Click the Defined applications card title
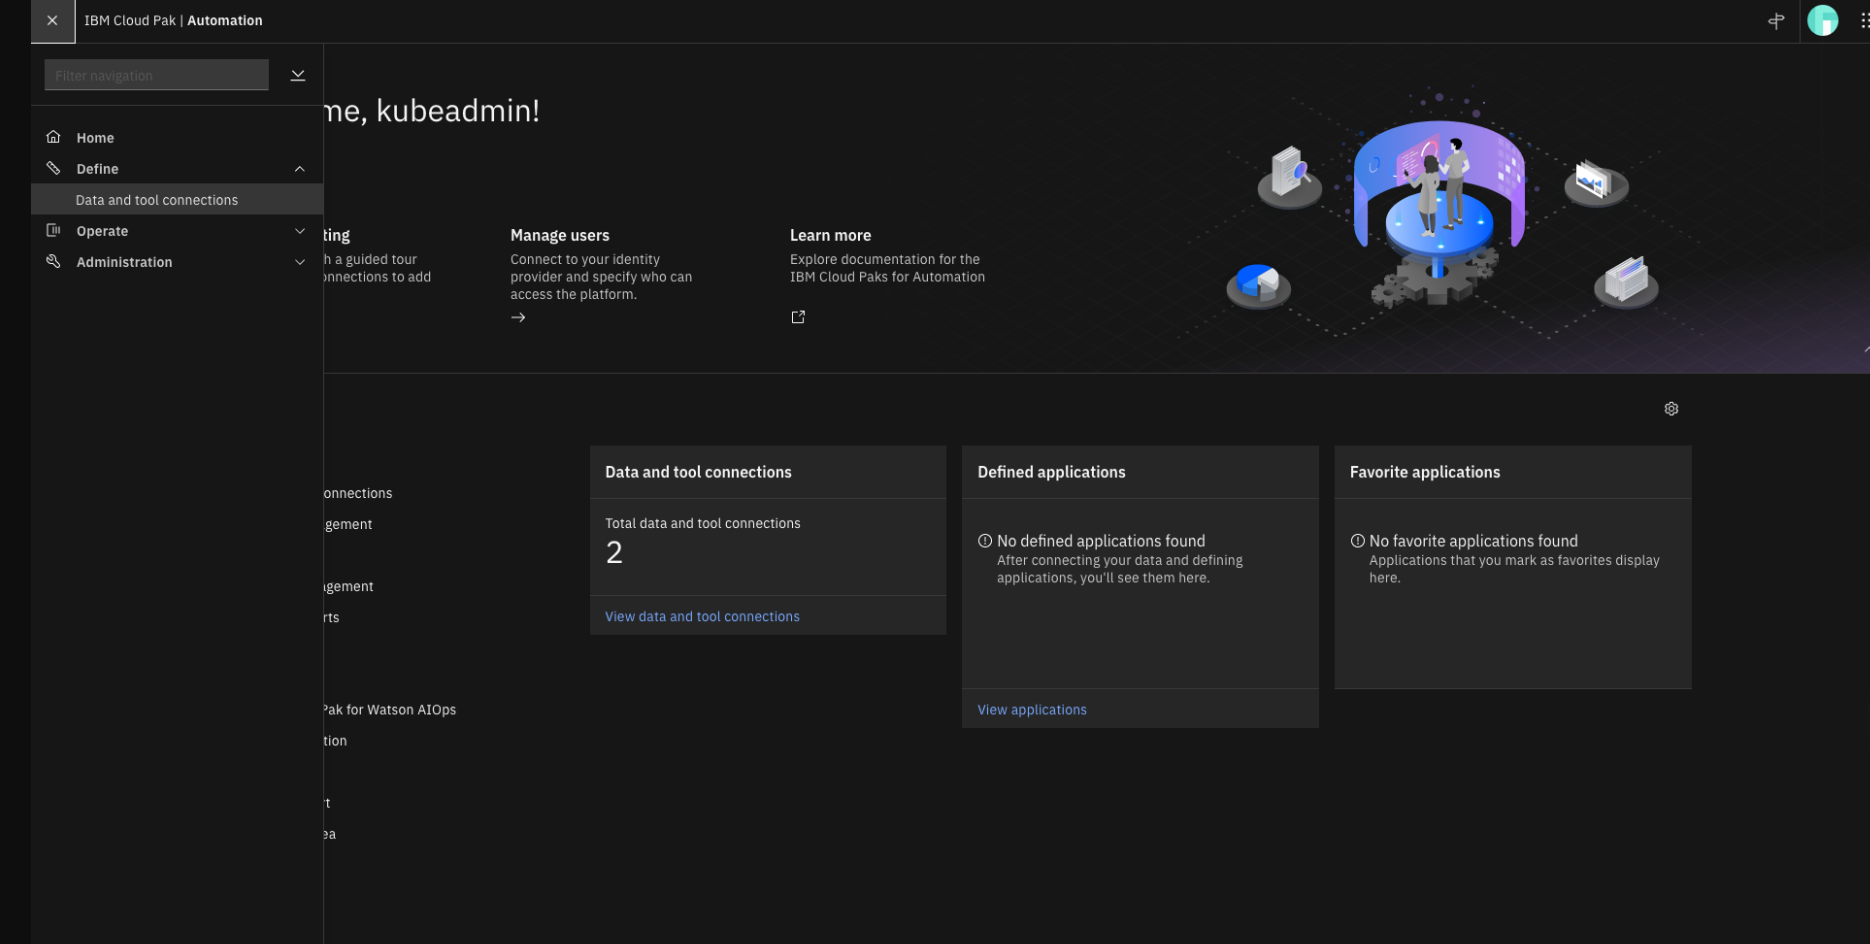 [1051, 472]
